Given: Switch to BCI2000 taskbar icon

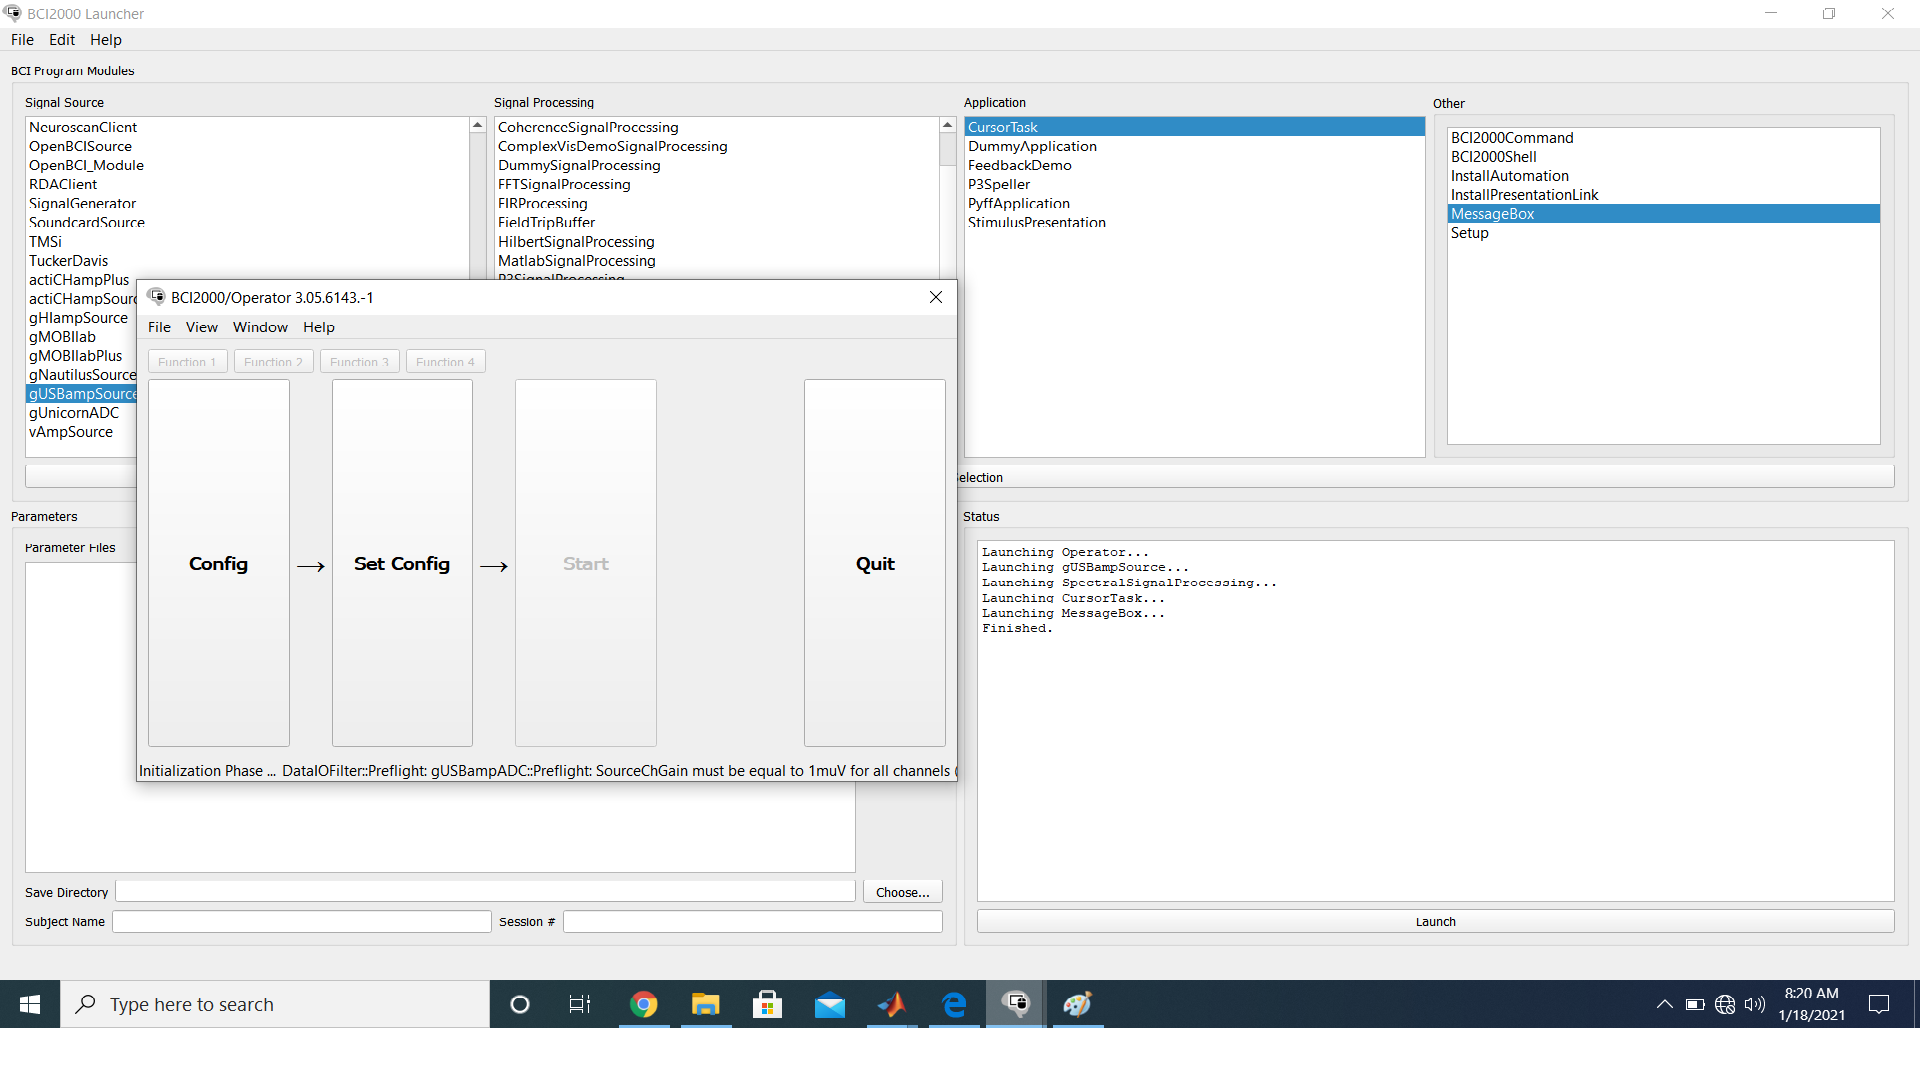Looking at the screenshot, I should [x=1016, y=1004].
